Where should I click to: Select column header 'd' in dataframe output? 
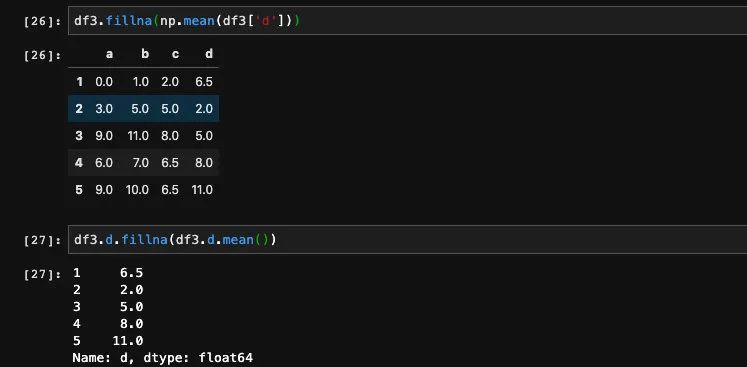209,54
